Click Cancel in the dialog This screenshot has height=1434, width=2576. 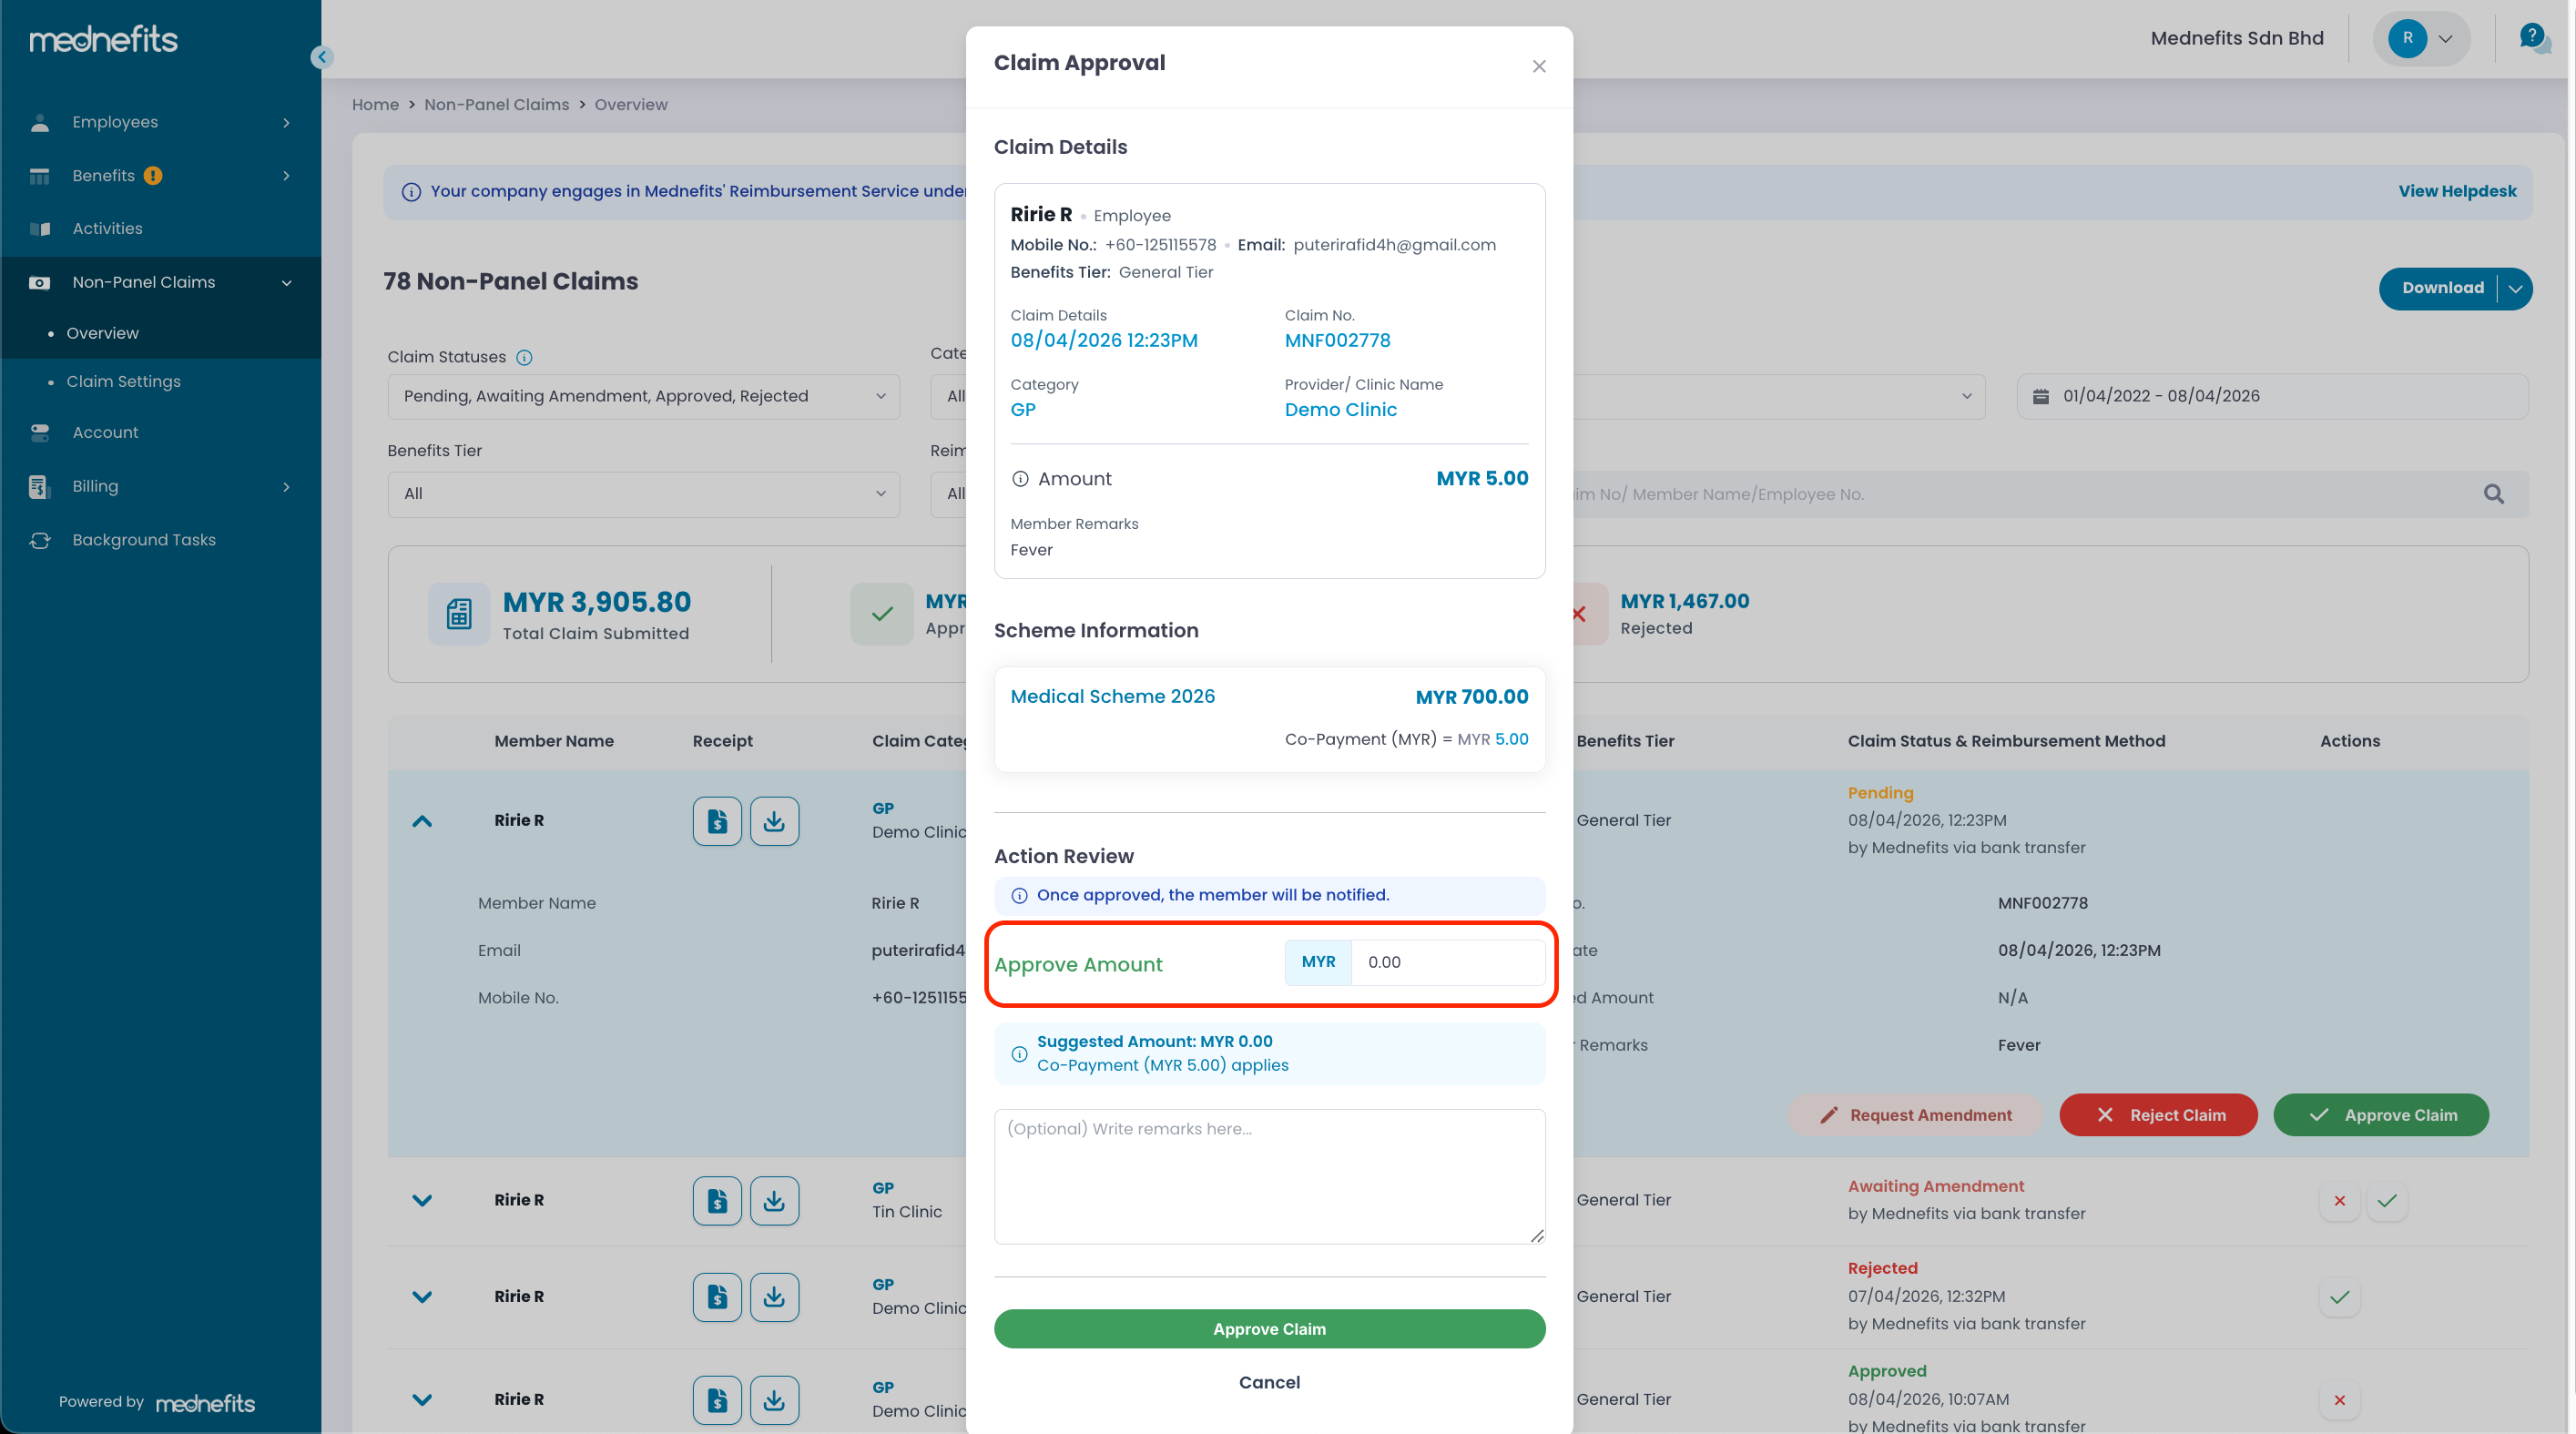[1269, 1382]
